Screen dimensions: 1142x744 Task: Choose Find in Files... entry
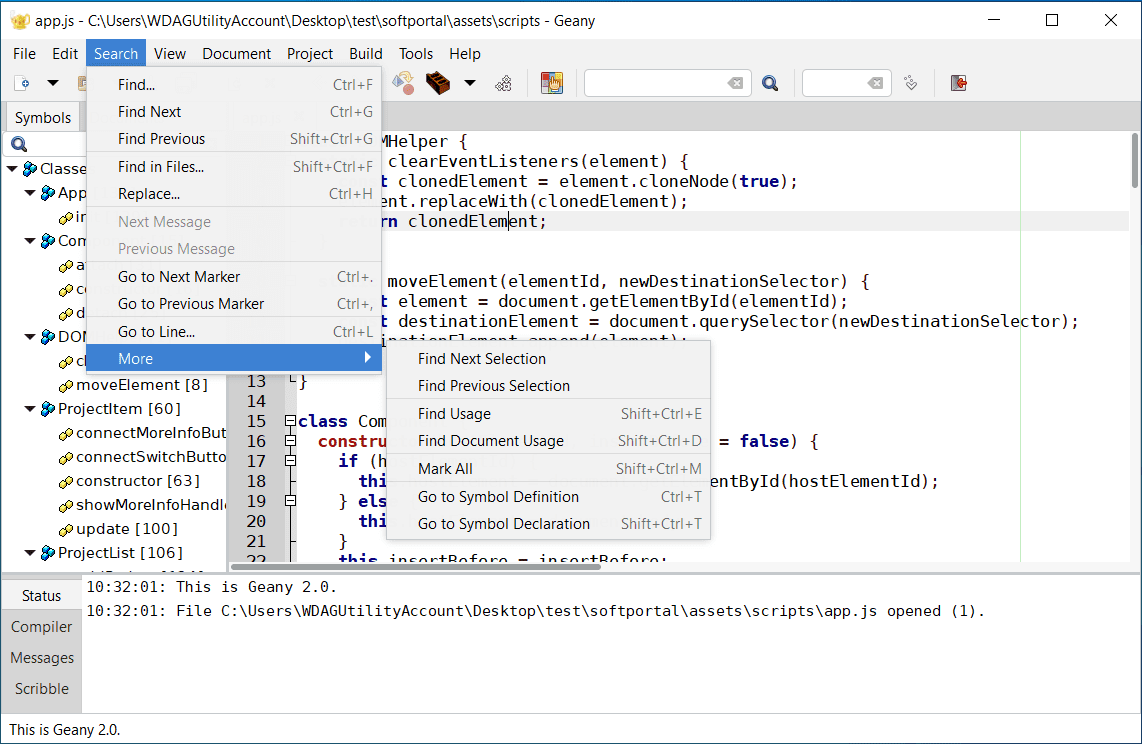(x=234, y=167)
